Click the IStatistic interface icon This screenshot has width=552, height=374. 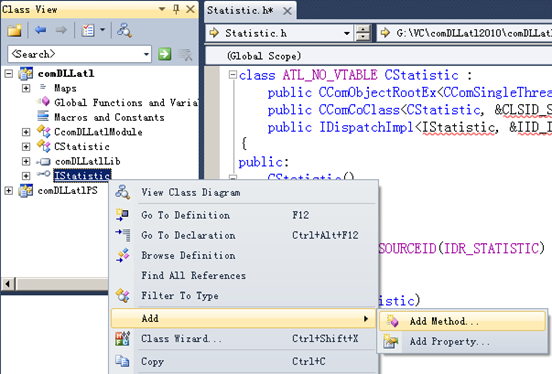coord(43,174)
